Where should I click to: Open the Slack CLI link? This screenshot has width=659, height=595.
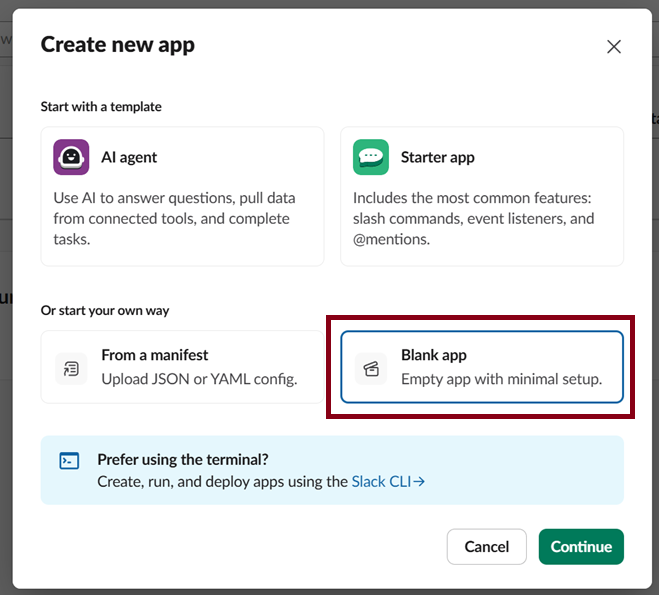point(388,482)
